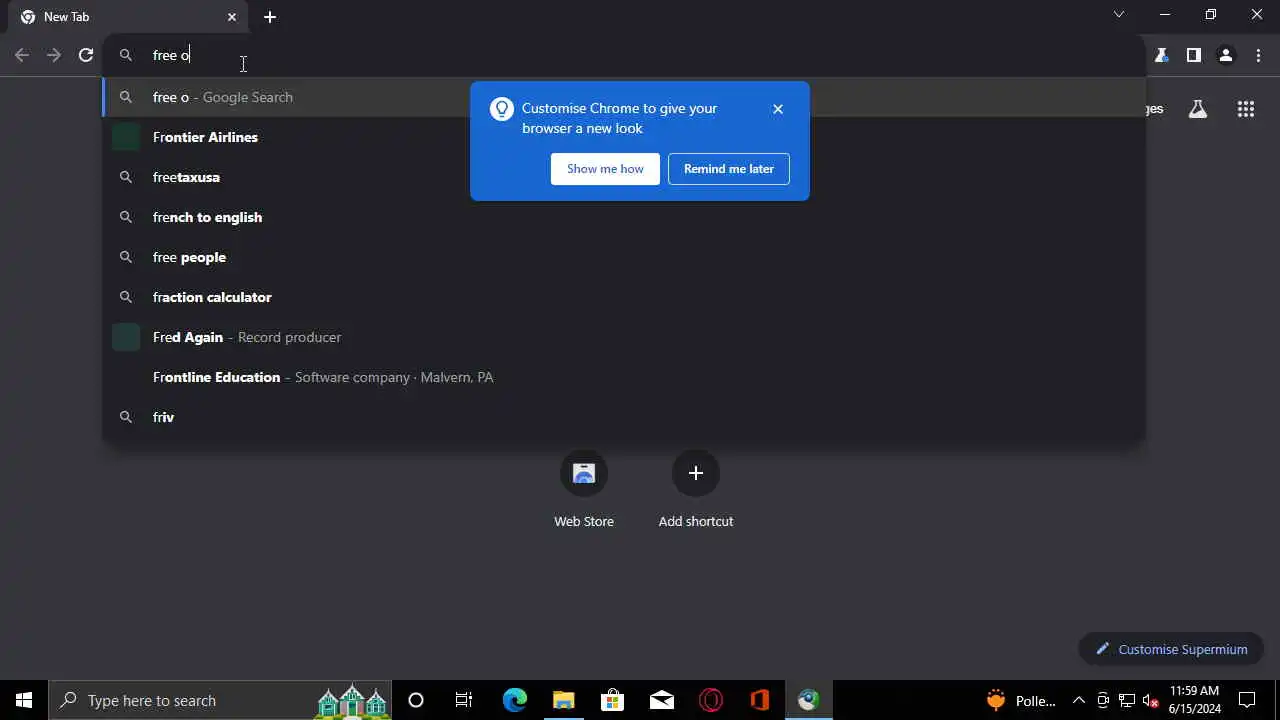Screen dimensions: 1280x720
Task: Launch Microsoft Edge from taskbar
Action: coord(514,700)
